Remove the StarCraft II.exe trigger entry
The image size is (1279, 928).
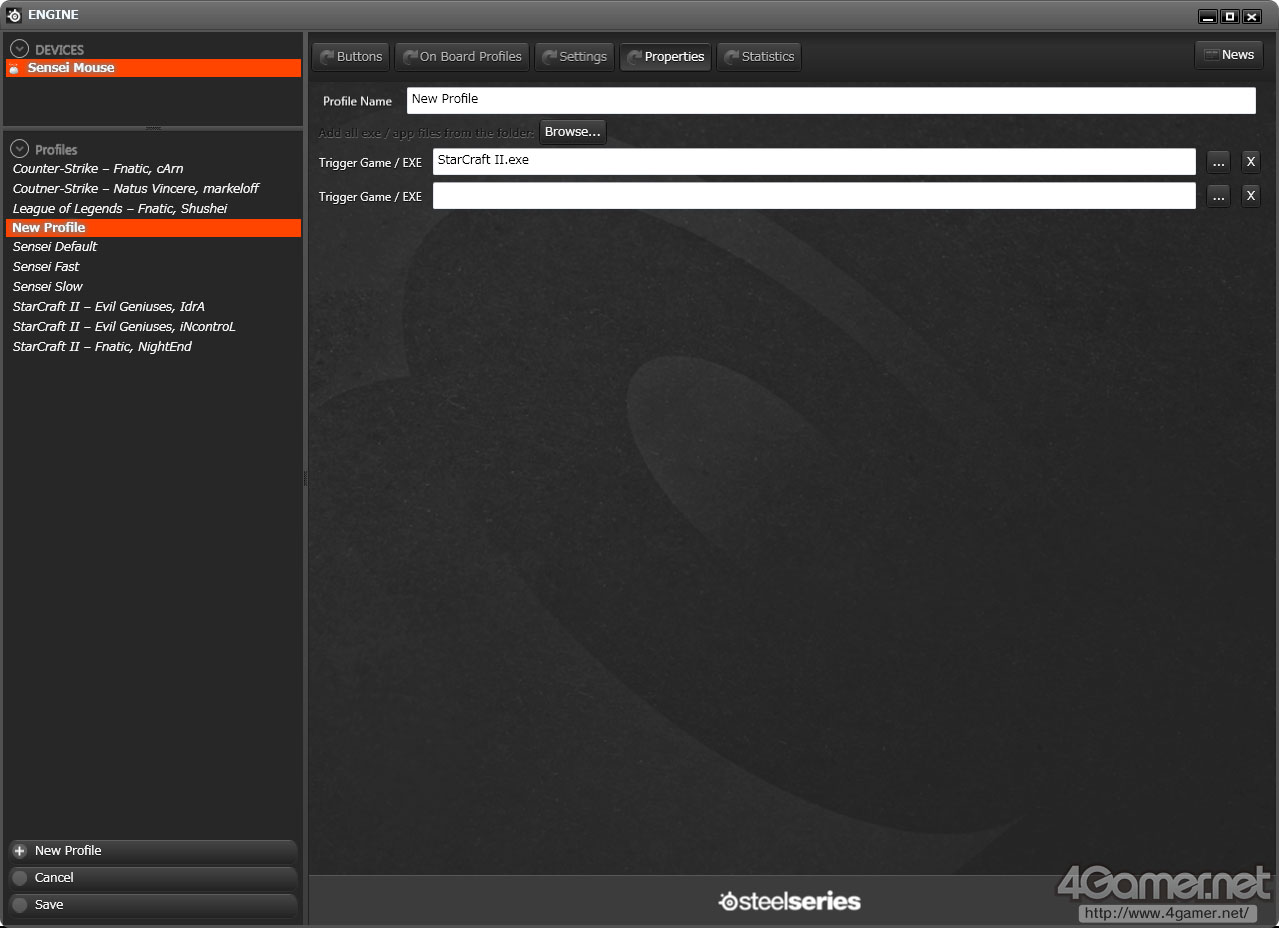[1251, 162]
